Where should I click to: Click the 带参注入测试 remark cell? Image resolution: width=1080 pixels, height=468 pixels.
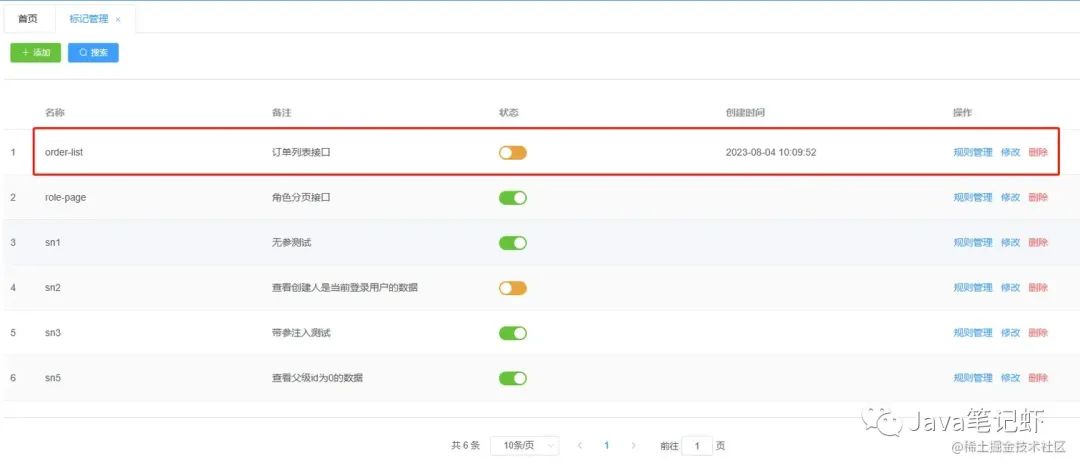301,333
